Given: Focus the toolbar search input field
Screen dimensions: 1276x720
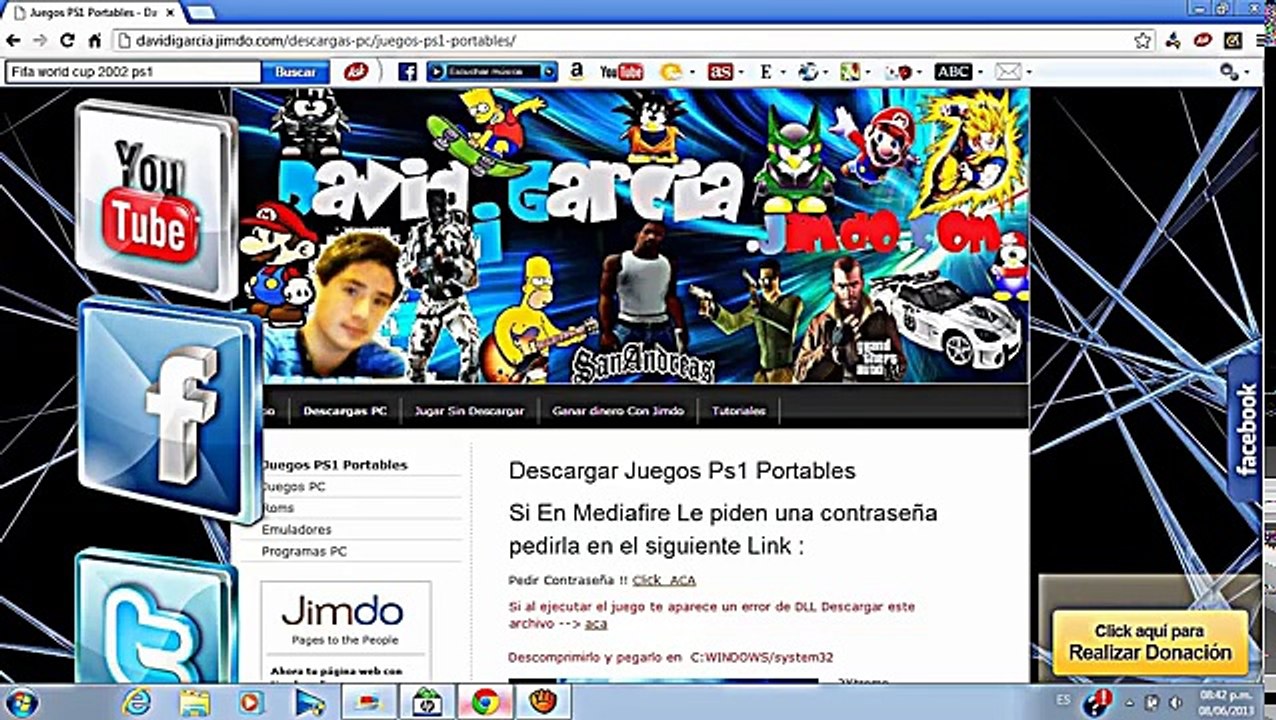Looking at the screenshot, I should click(x=133, y=72).
